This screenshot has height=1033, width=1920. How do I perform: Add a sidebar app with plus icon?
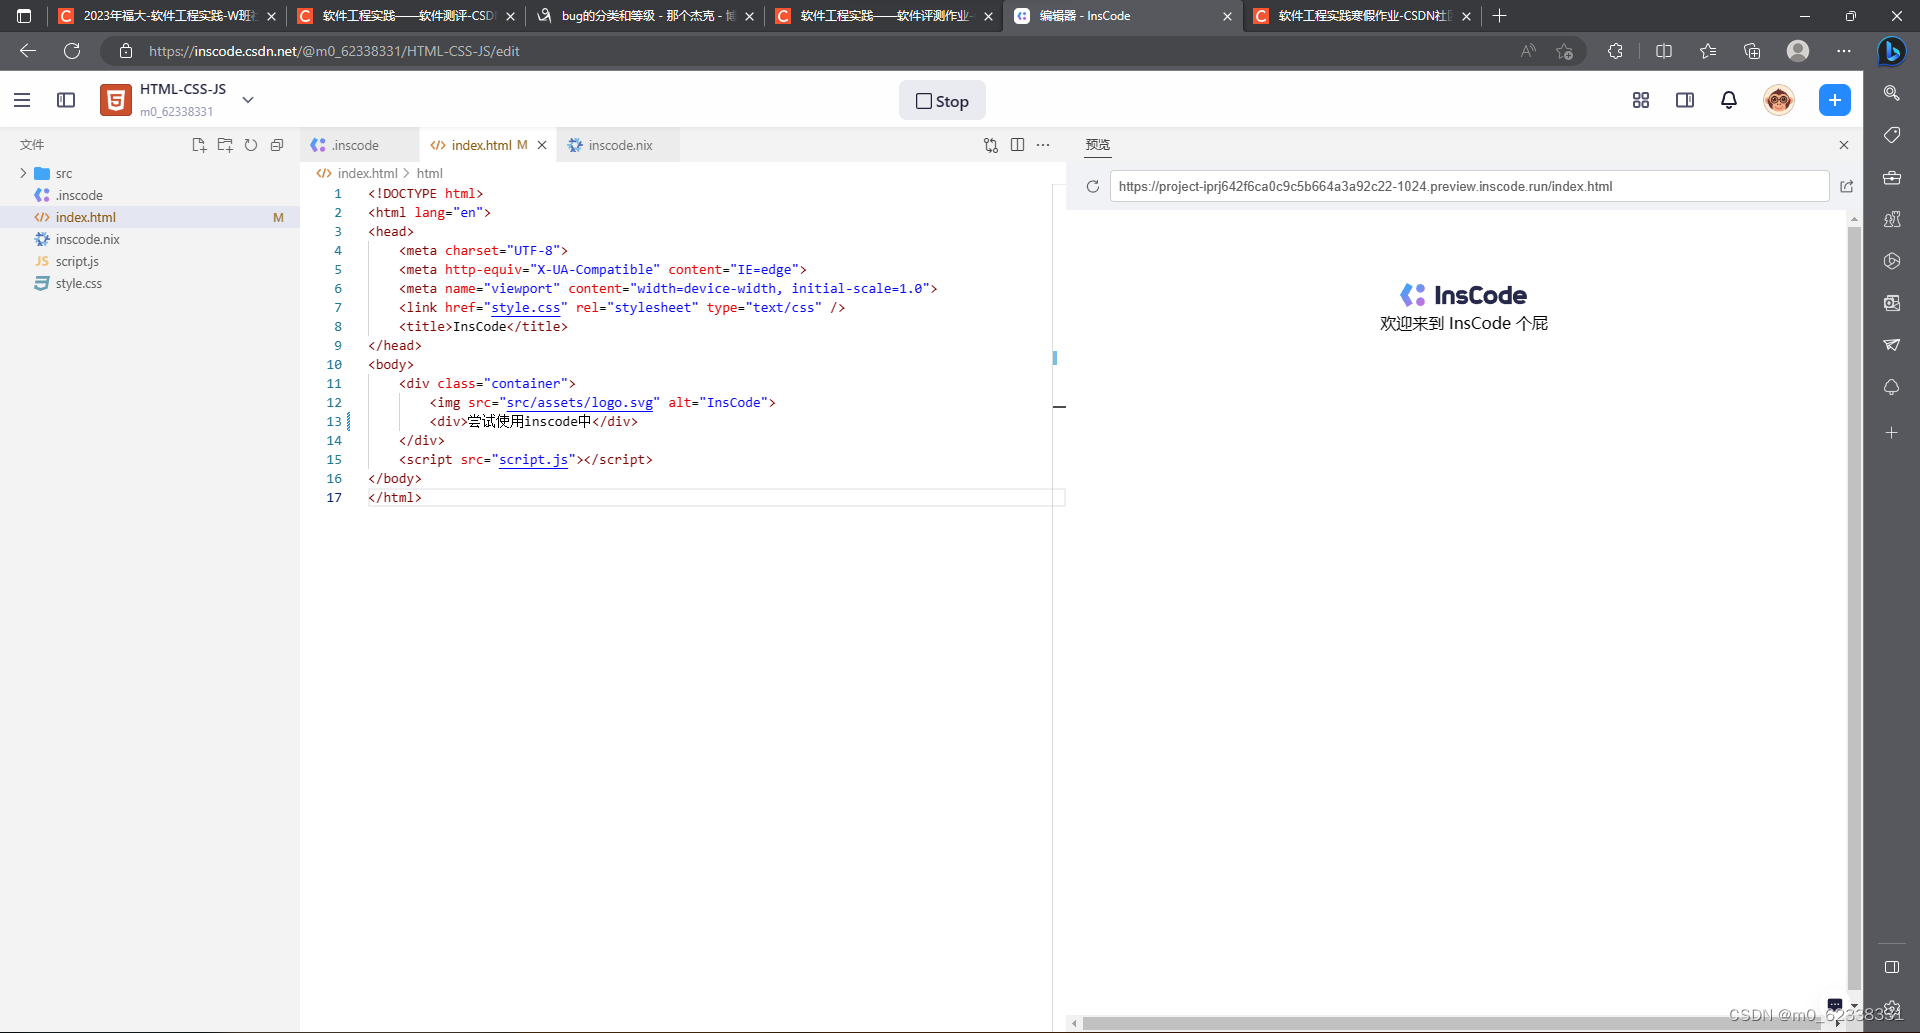1892,433
